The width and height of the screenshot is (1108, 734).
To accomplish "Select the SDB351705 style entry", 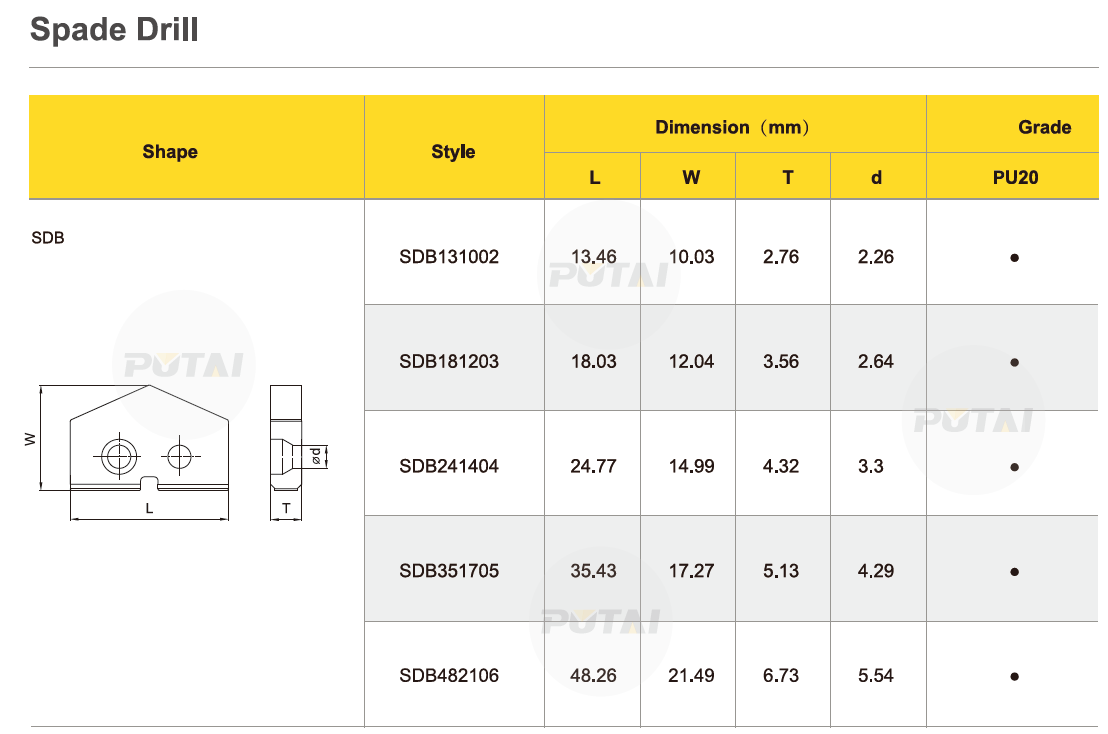I will (449, 571).
